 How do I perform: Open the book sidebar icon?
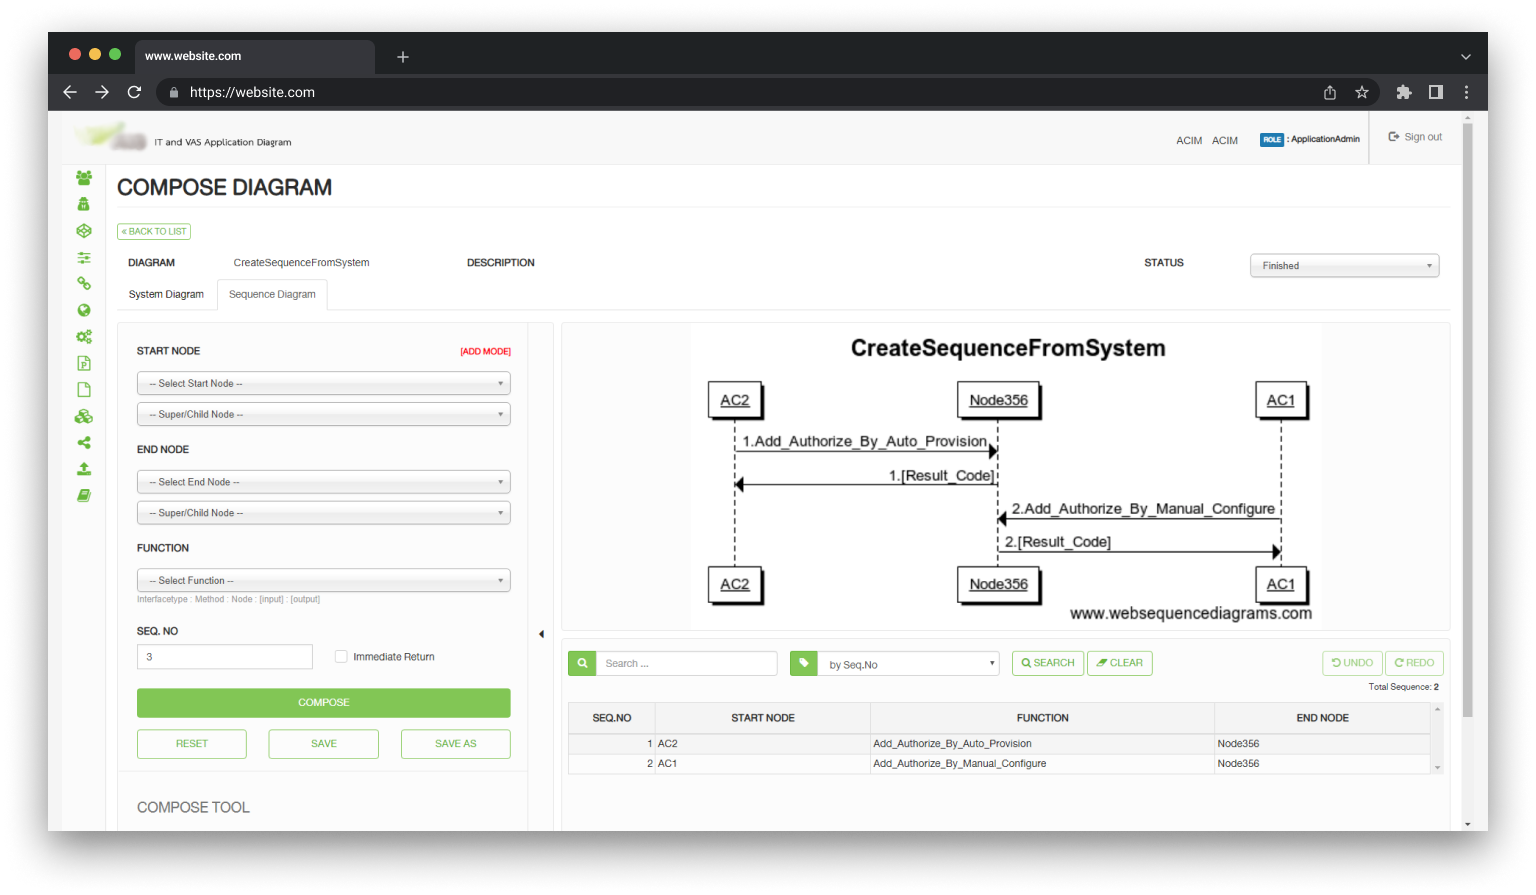(x=84, y=496)
